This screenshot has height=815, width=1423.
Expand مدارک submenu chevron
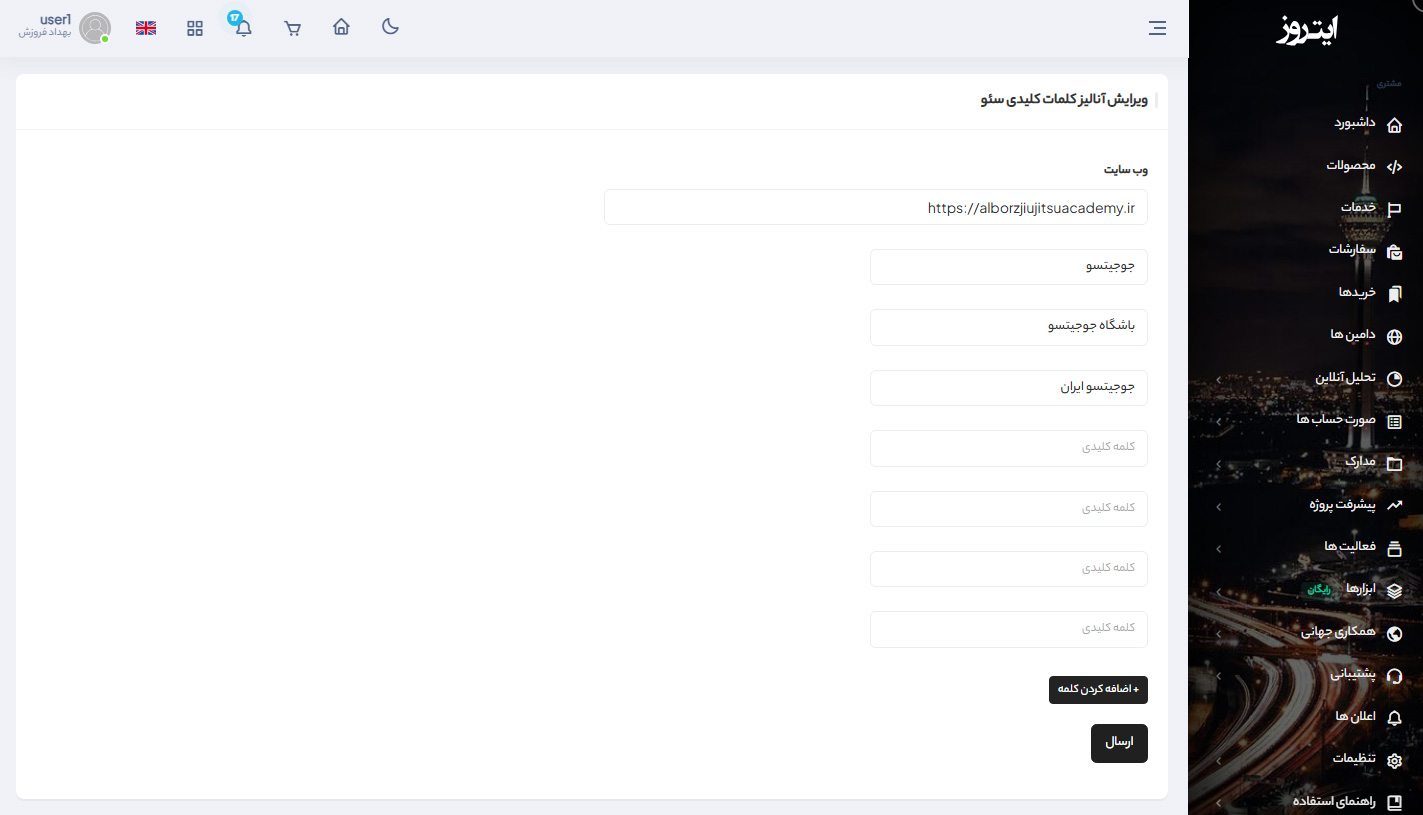click(1218, 464)
